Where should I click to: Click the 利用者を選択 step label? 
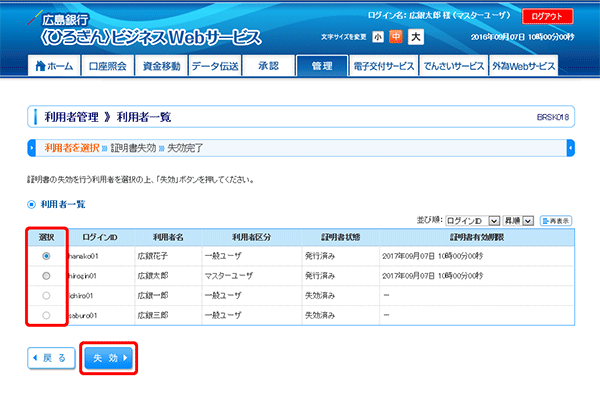coord(72,148)
